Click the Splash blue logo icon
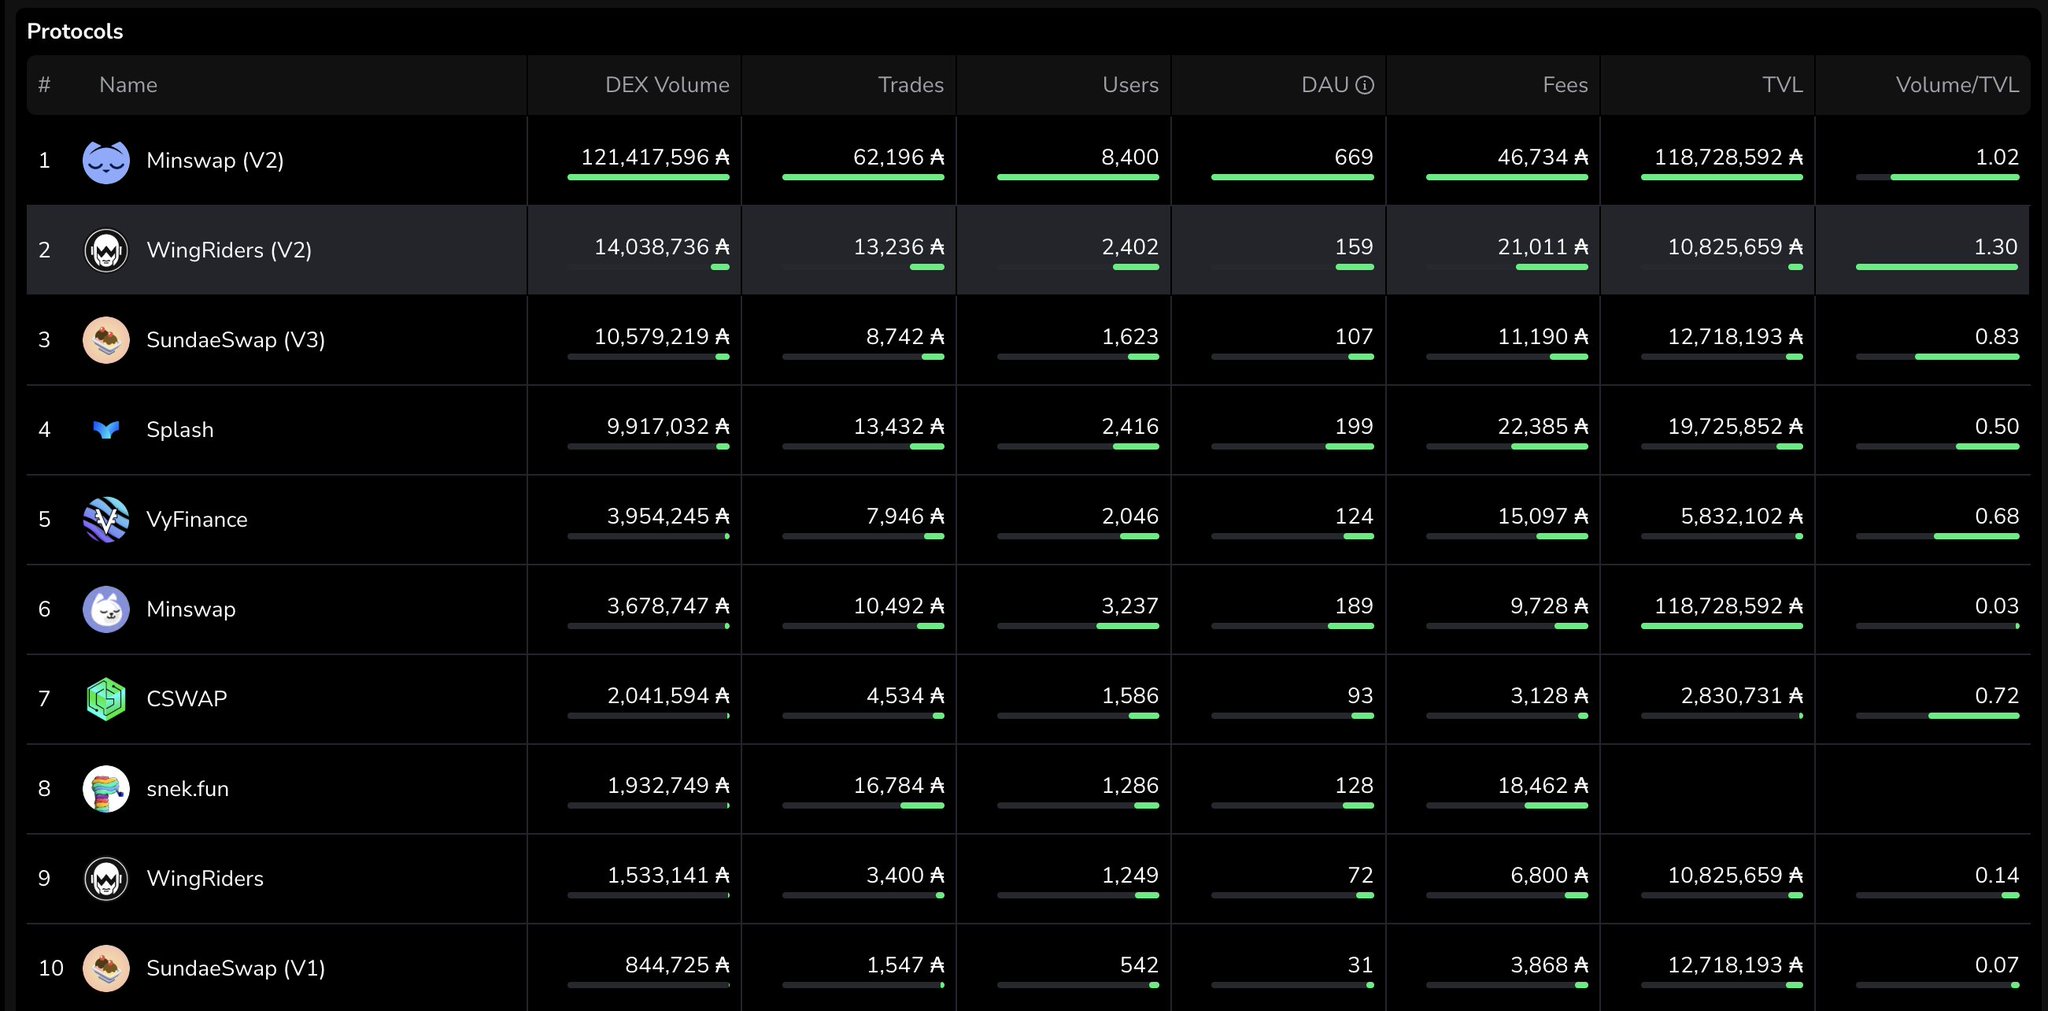This screenshot has width=2048, height=1011. (x=106, y=430)
